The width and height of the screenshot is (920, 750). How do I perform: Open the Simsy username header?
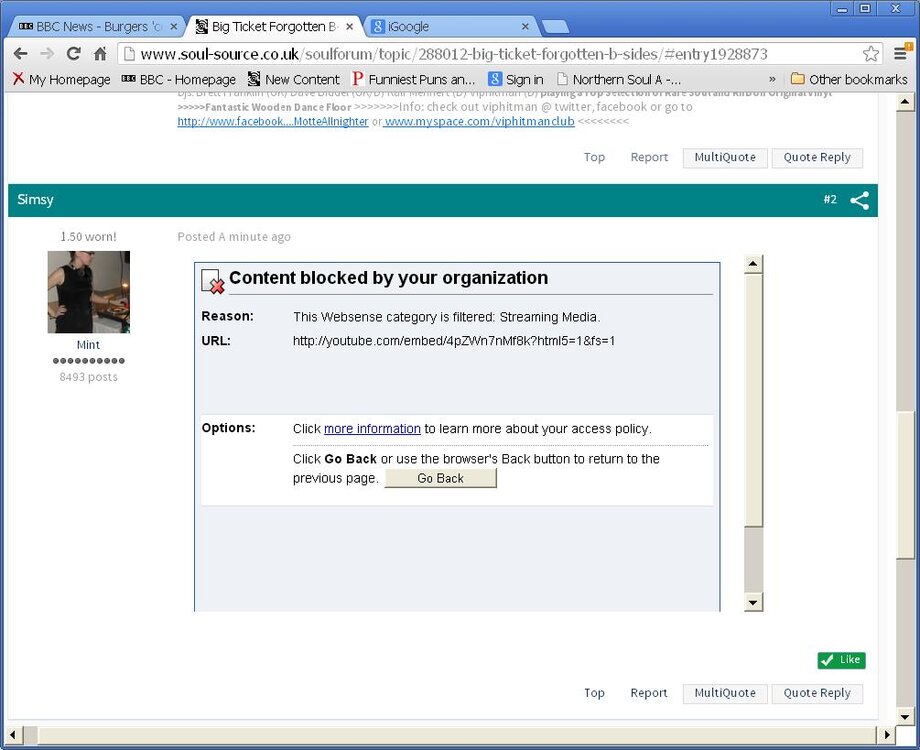pyautogui.click(x=35, y=200)
